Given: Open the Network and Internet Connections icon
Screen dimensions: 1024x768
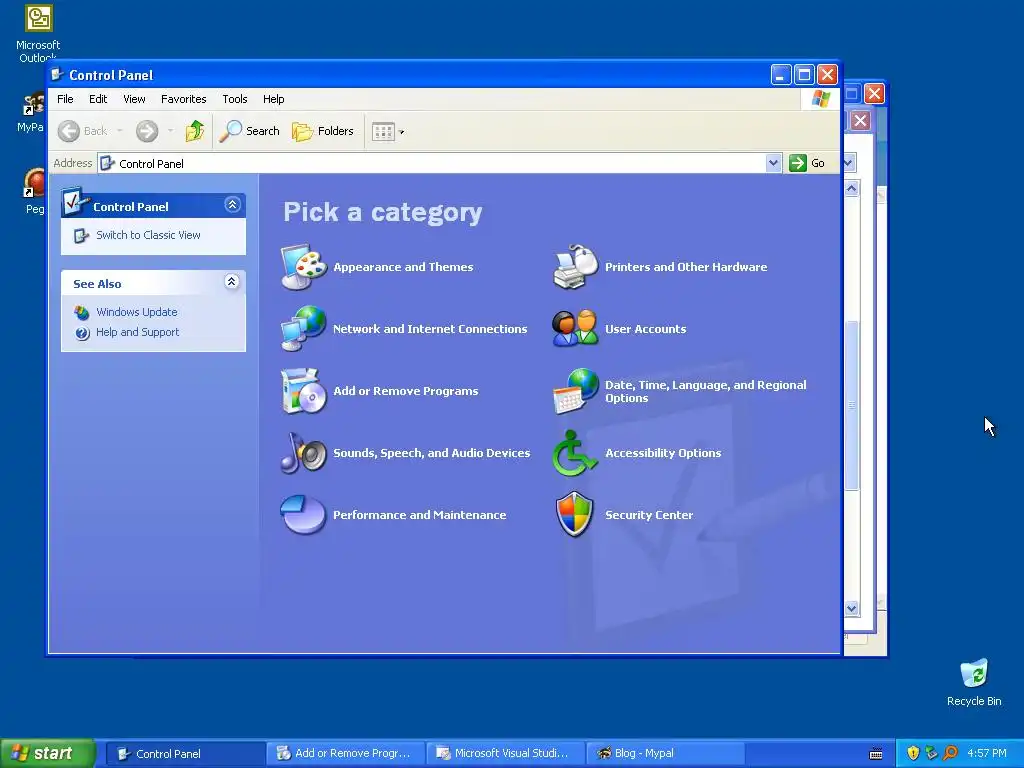Looking at the screenshot, I should [304, 328].
